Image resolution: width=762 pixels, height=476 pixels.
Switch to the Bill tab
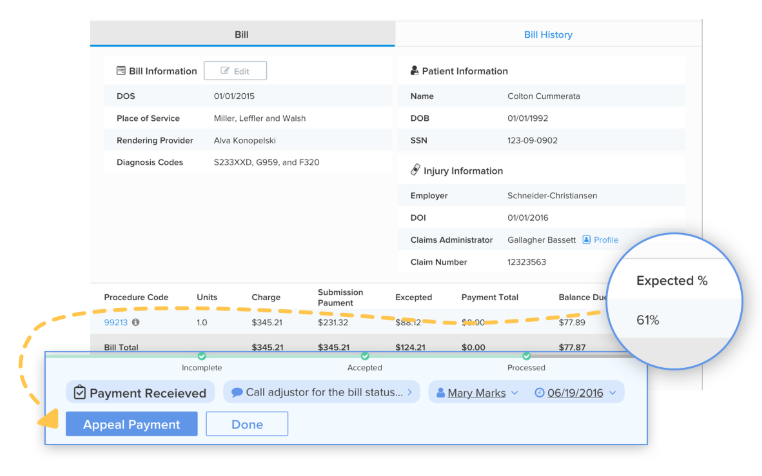tap(242, 34)
